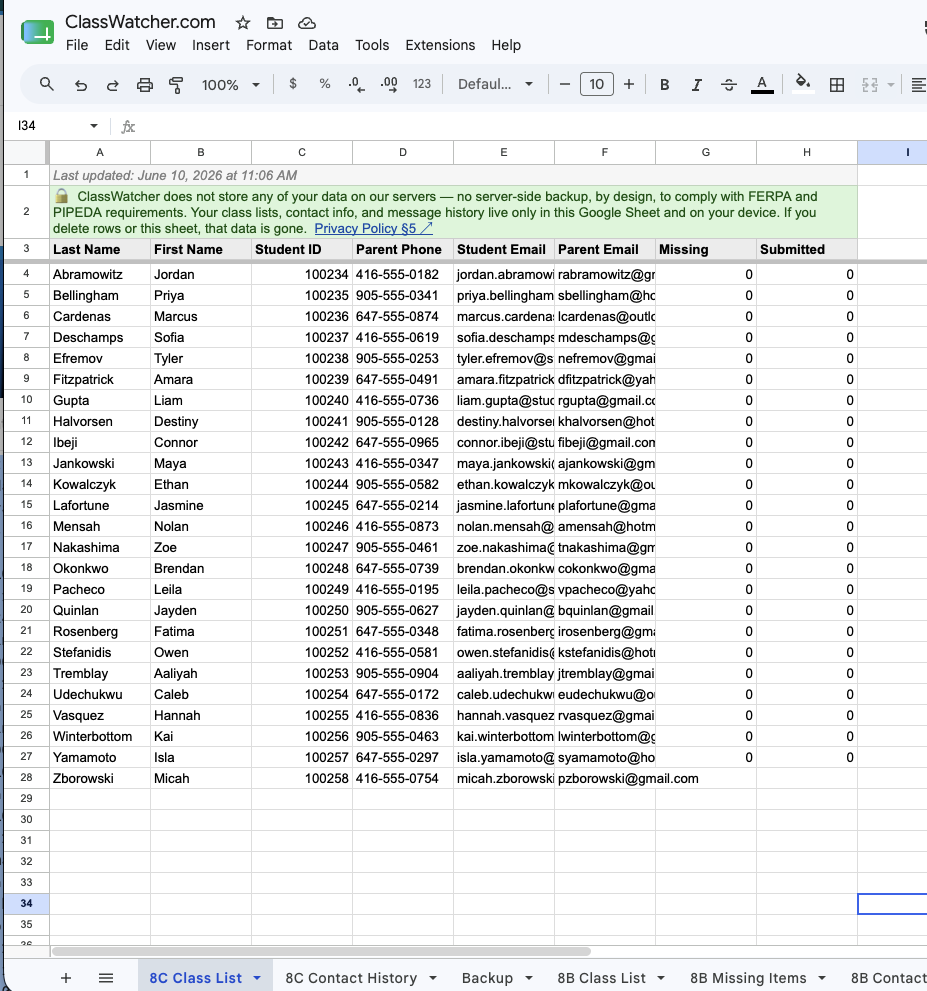Open the search menus magnifier
The width and height of the screenshot is (927, 991).
pos(47,84)
